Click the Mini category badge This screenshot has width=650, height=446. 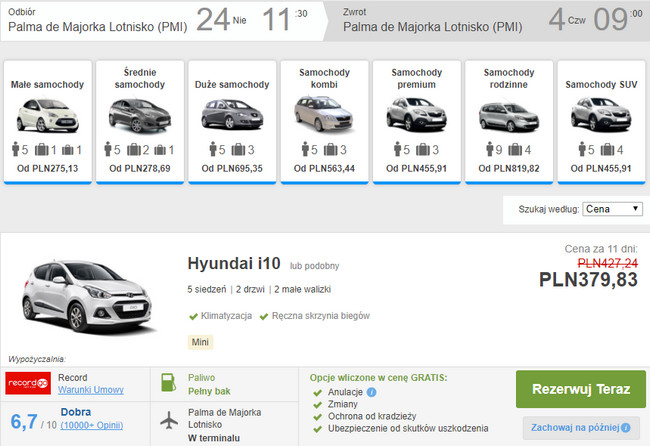pyautogui.click(x=200, y=342)
